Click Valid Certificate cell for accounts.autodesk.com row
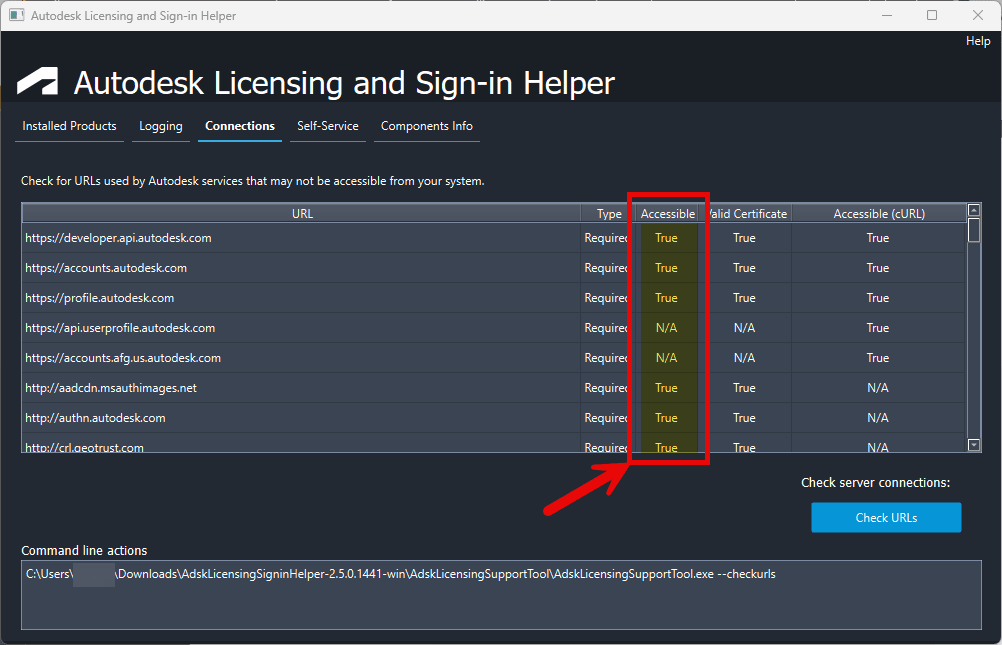This screenshot has height=645, width=1002. click(744, 268)
